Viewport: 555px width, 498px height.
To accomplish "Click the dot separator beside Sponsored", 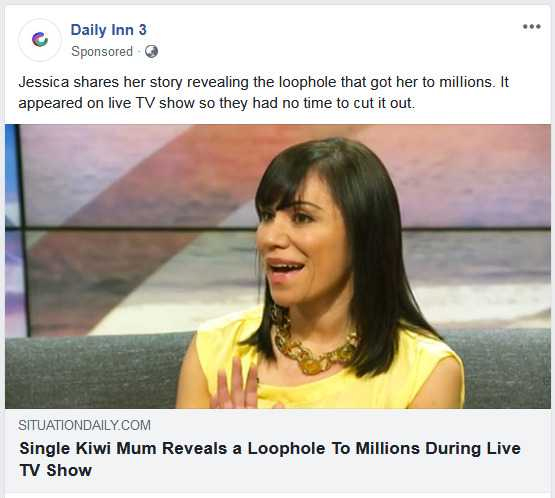I will (x=139, y=52).
